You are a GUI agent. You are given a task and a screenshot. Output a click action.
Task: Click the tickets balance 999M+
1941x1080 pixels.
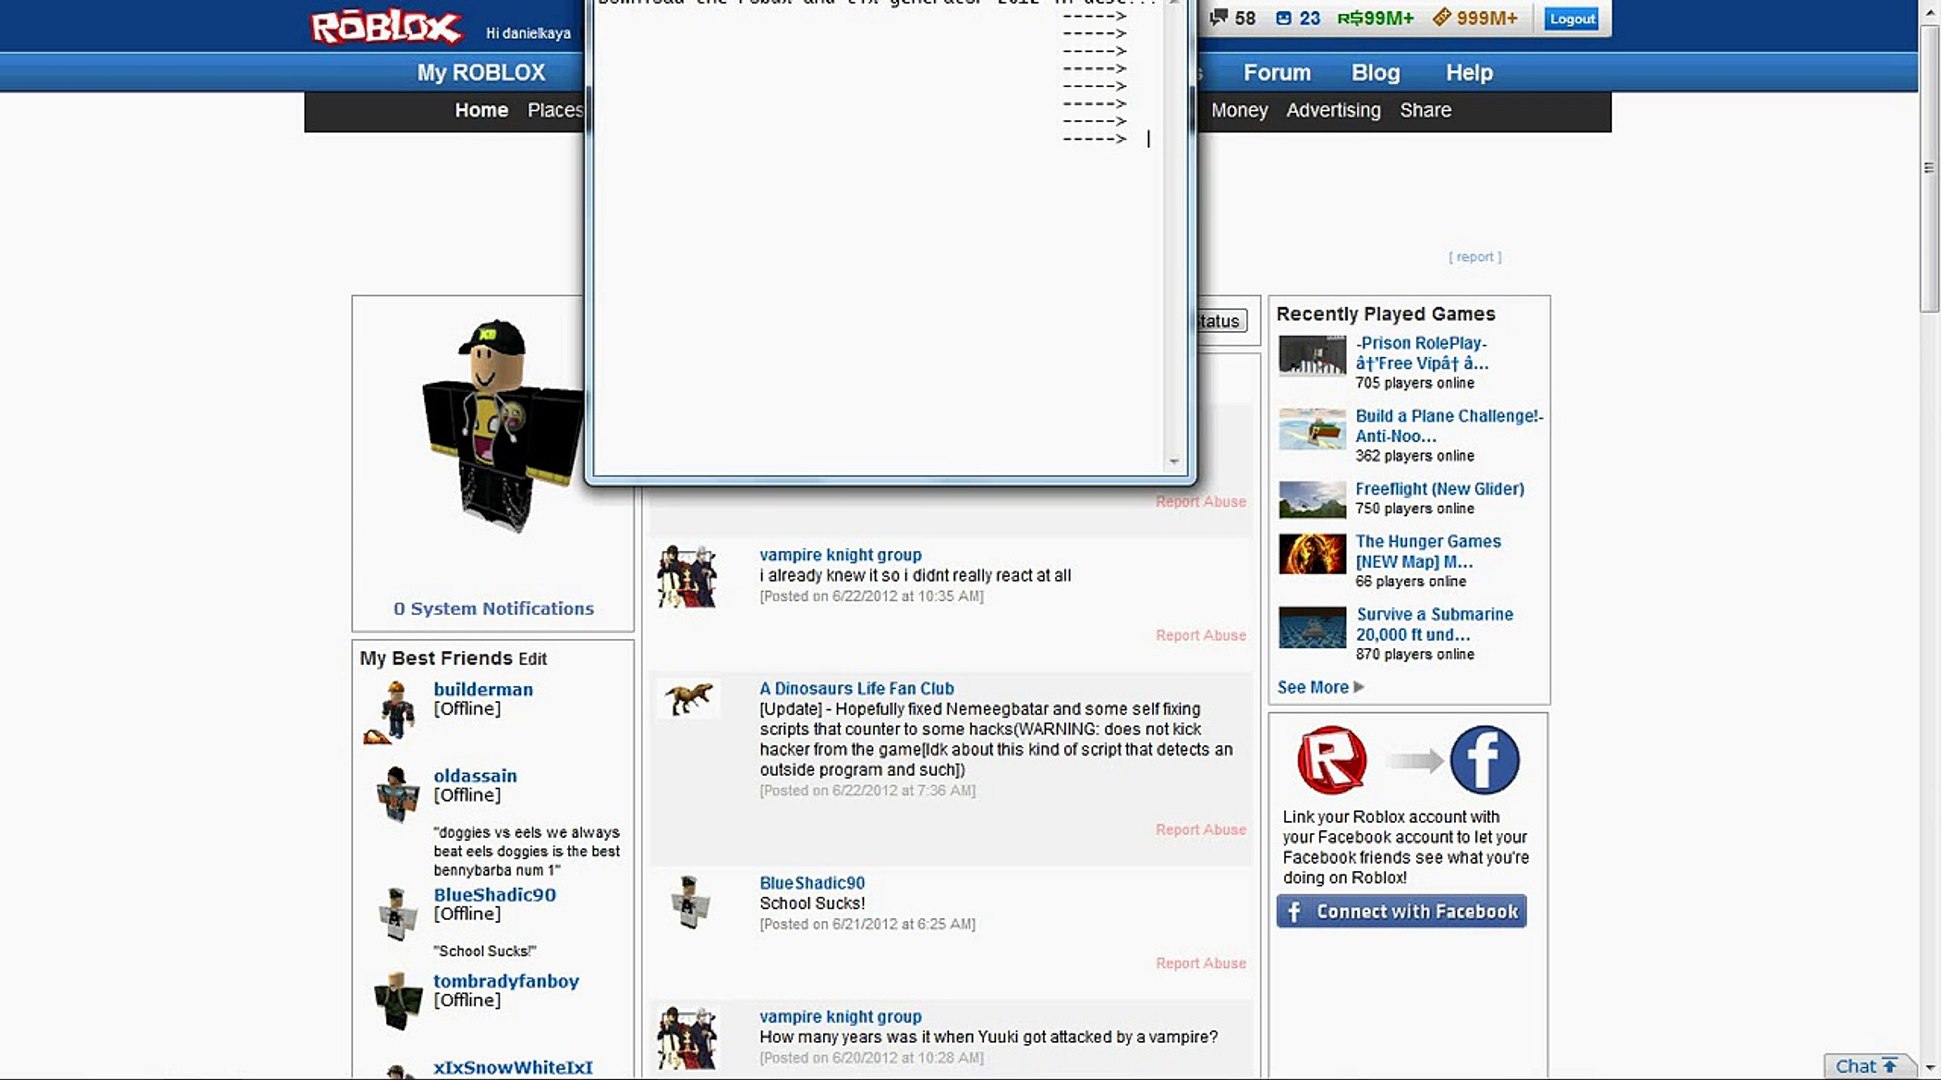tap(1475, 18)
